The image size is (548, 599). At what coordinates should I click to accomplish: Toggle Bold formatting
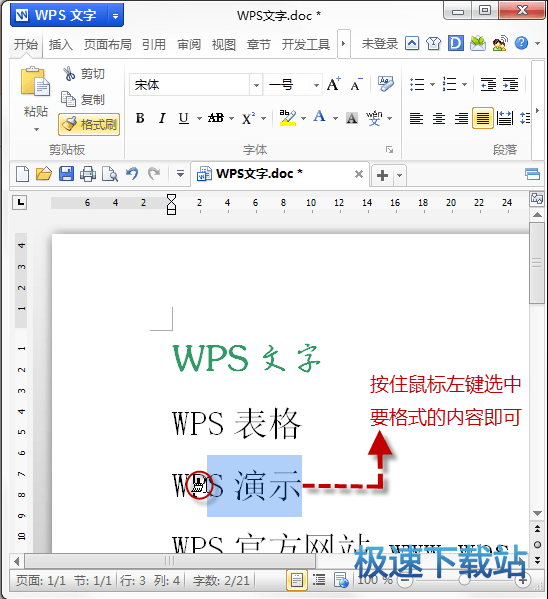(140, 118)
